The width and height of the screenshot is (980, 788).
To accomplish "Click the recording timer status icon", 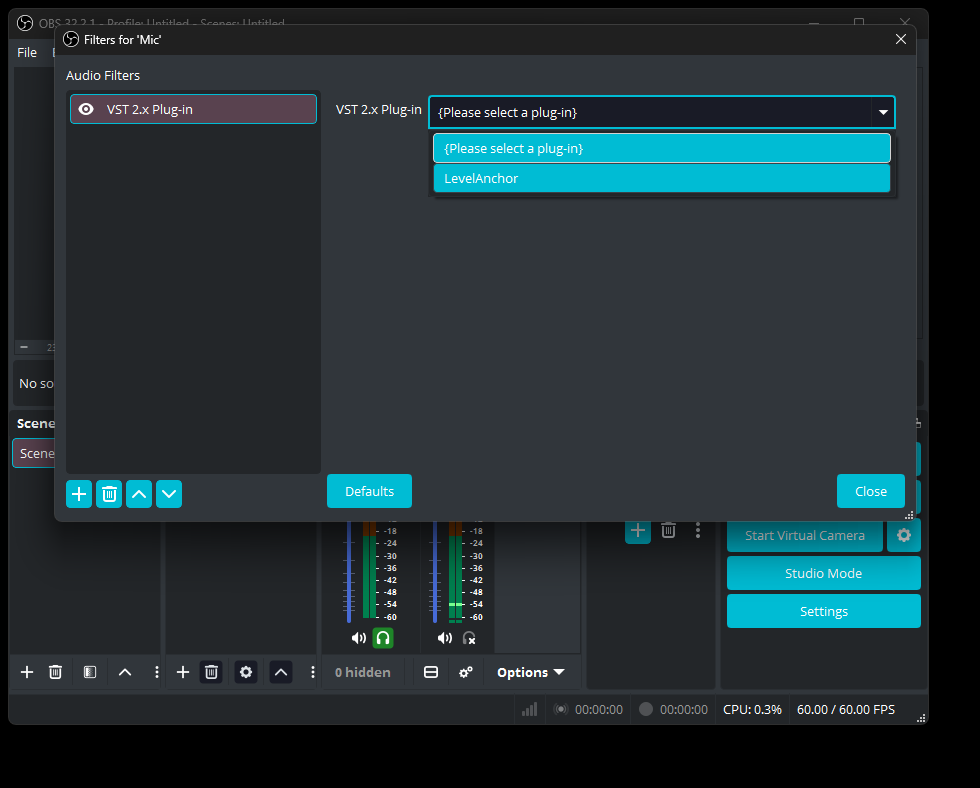I will pyautogui.click(x=646, y=709).
